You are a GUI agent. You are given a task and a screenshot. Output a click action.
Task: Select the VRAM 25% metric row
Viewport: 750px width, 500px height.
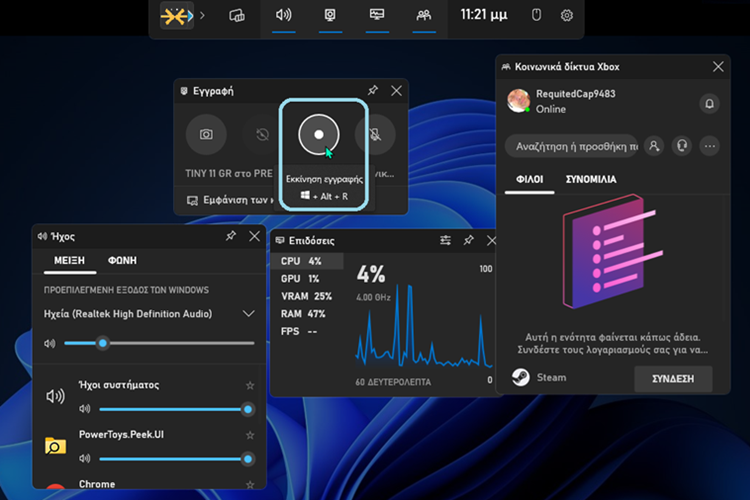click(x=307, y=297)
